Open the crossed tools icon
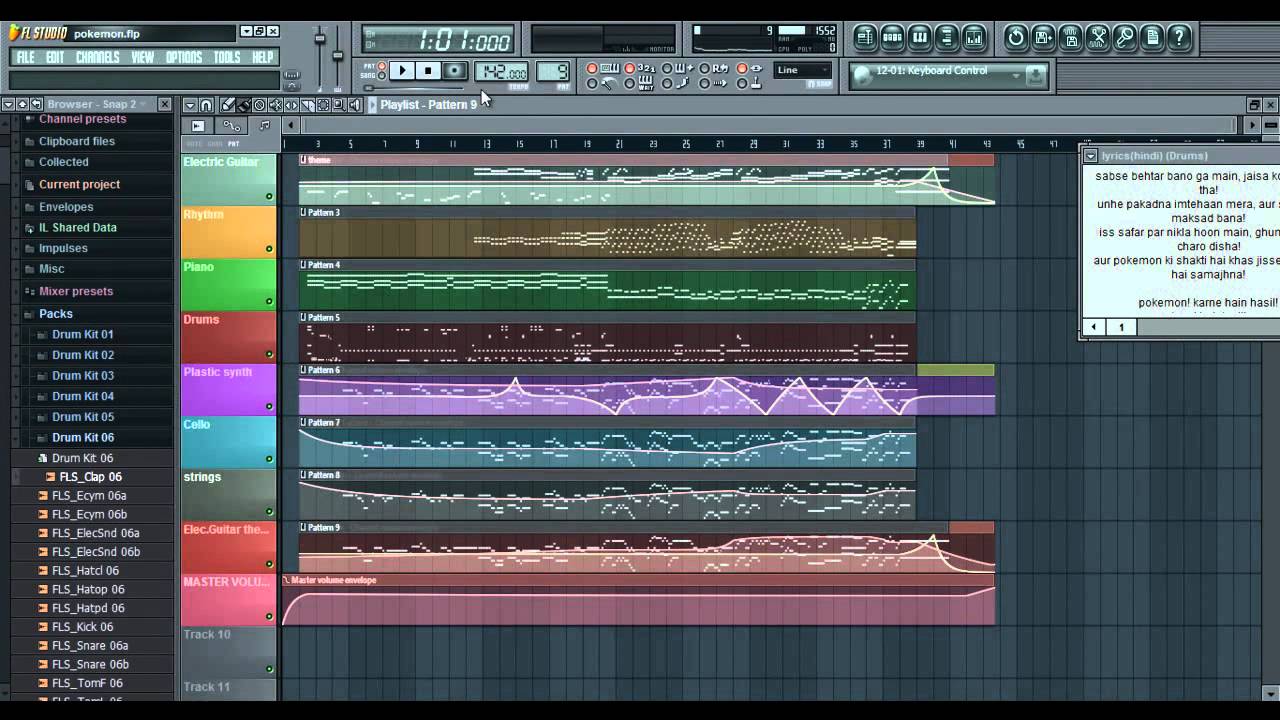This screenshot has width=1280, height=720. pyautogui.click(x=1097, y=38)
